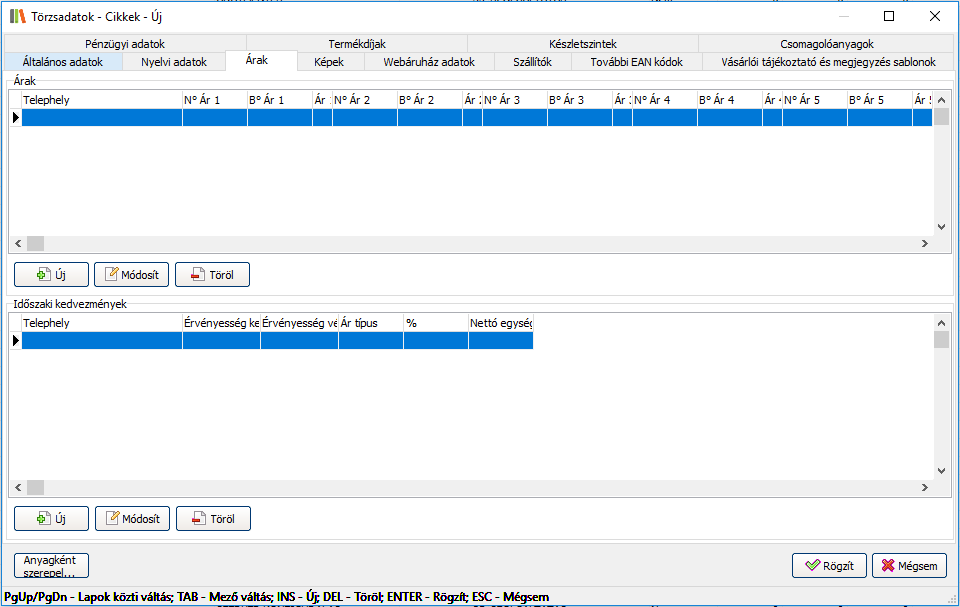Viewport: 960px width, 607px height.
Task: Switch to the Készletszintek tab
Action: point(582,44)
